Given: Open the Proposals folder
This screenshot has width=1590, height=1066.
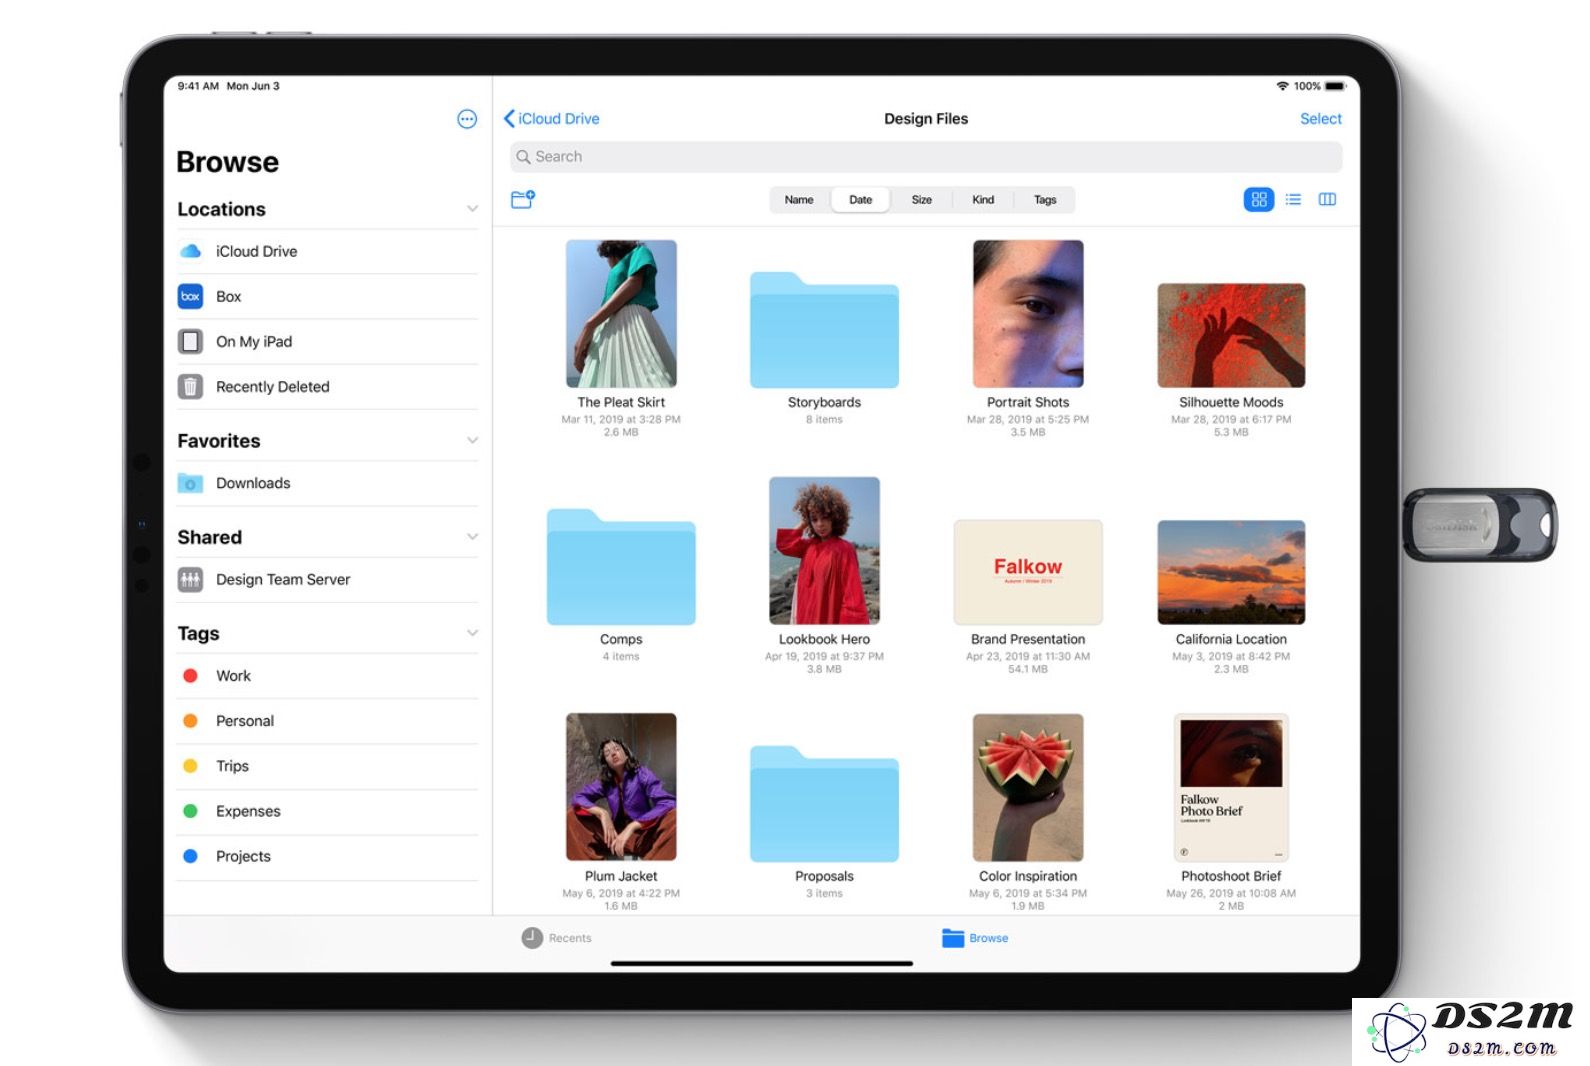Looking at the screenshot, I should [x=824, y=804].
